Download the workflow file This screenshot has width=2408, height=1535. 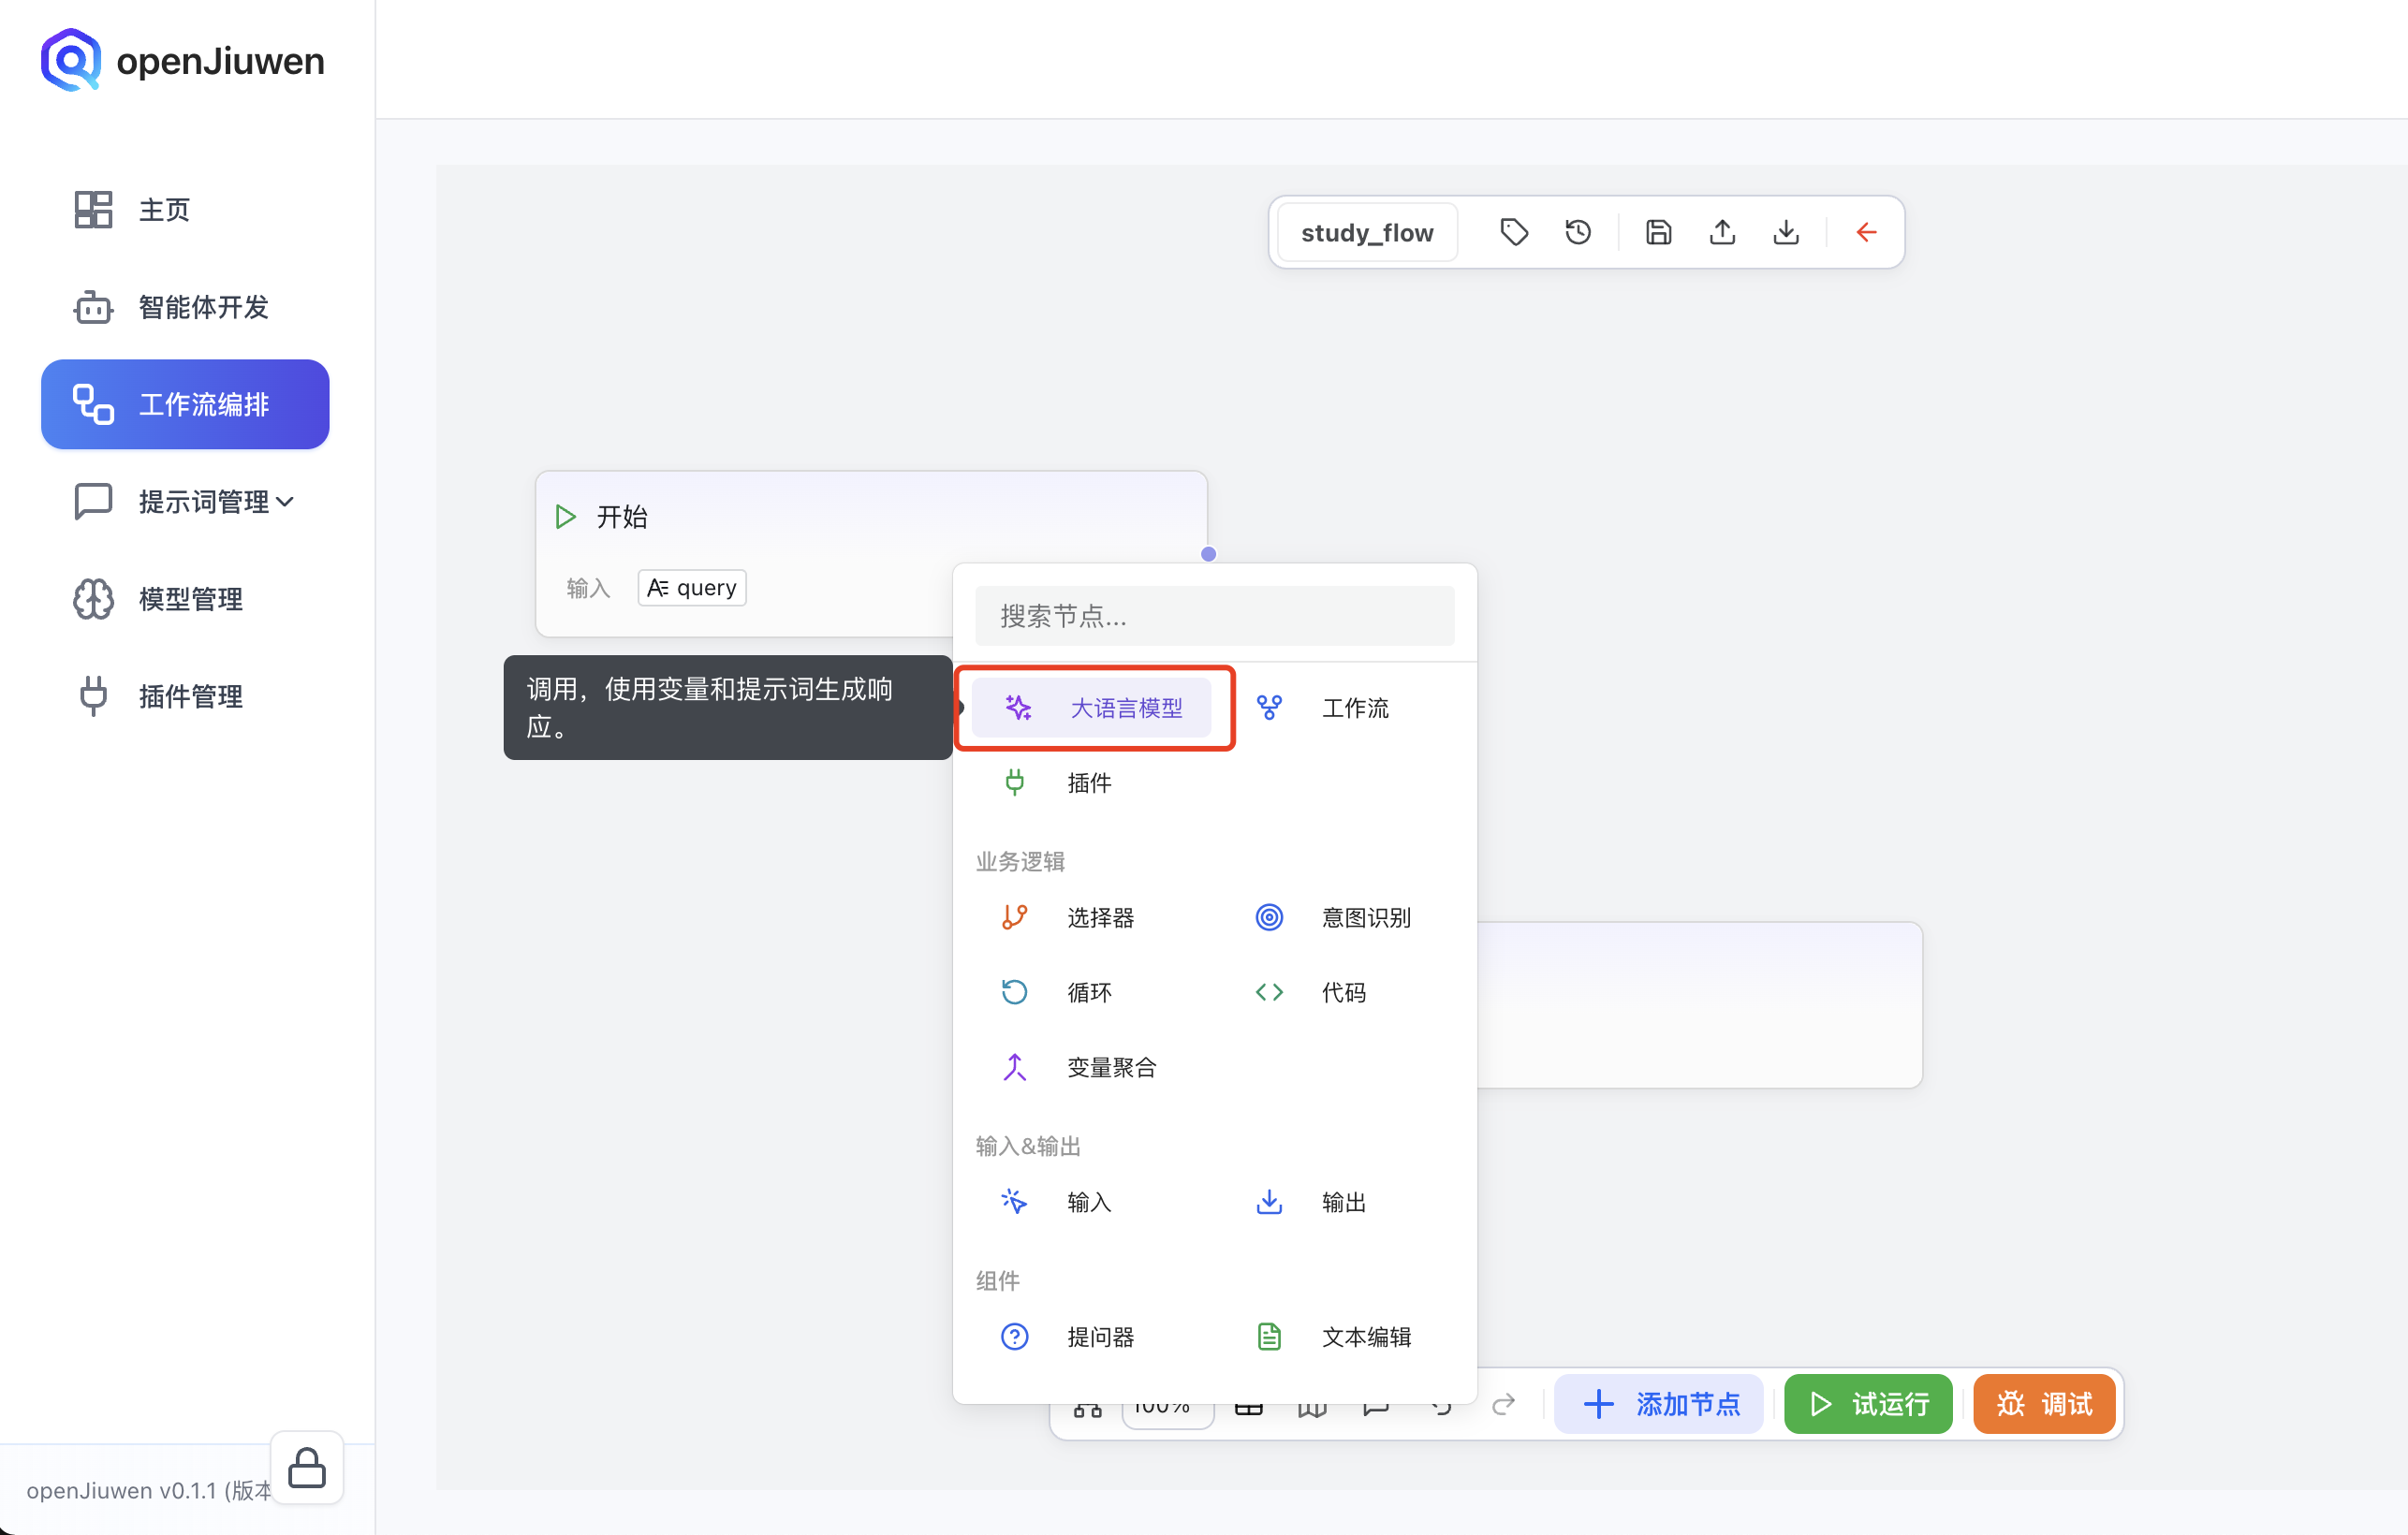[x=1787, y=231]
